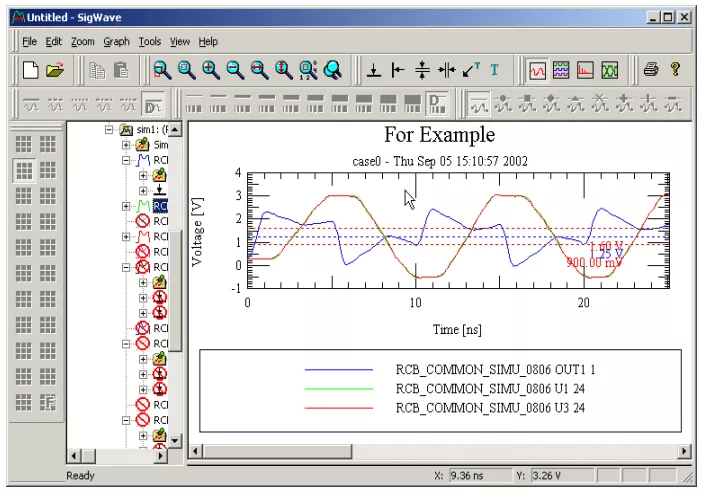703x494 pixels.
Task: Select the highlighted green RC tree item
Action: tap(161, 206)
